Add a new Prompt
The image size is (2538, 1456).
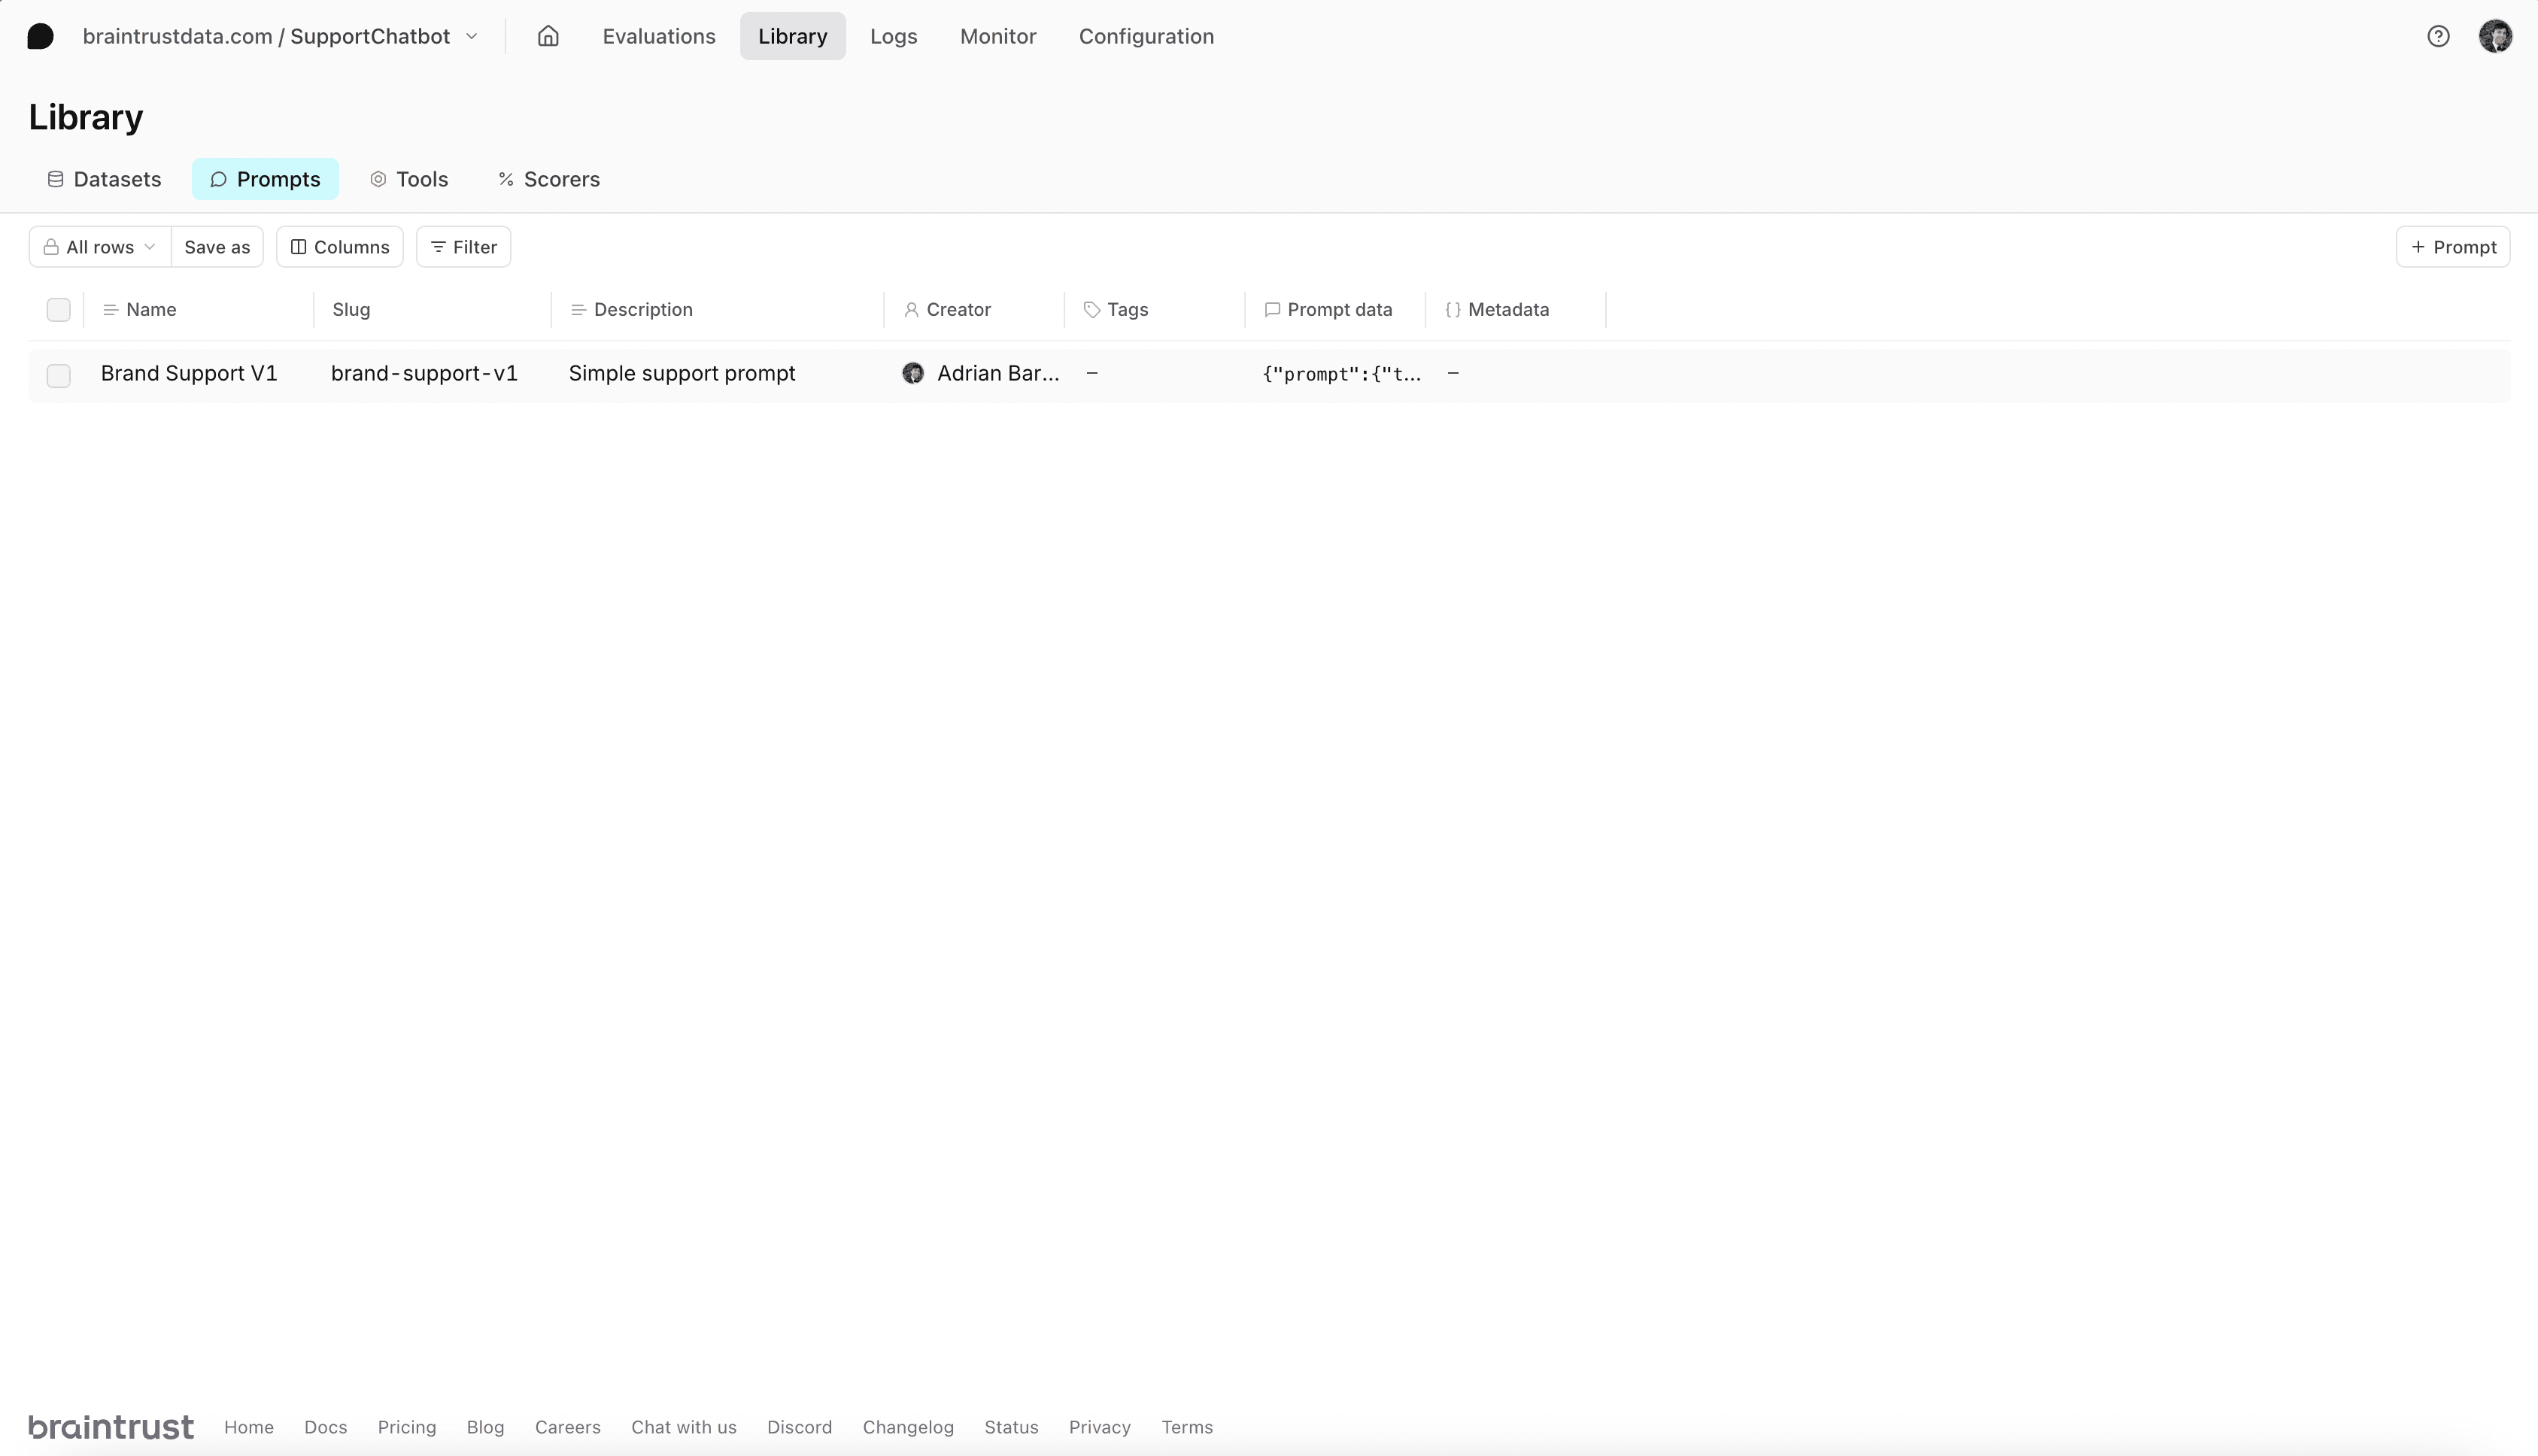[2452, 247]
